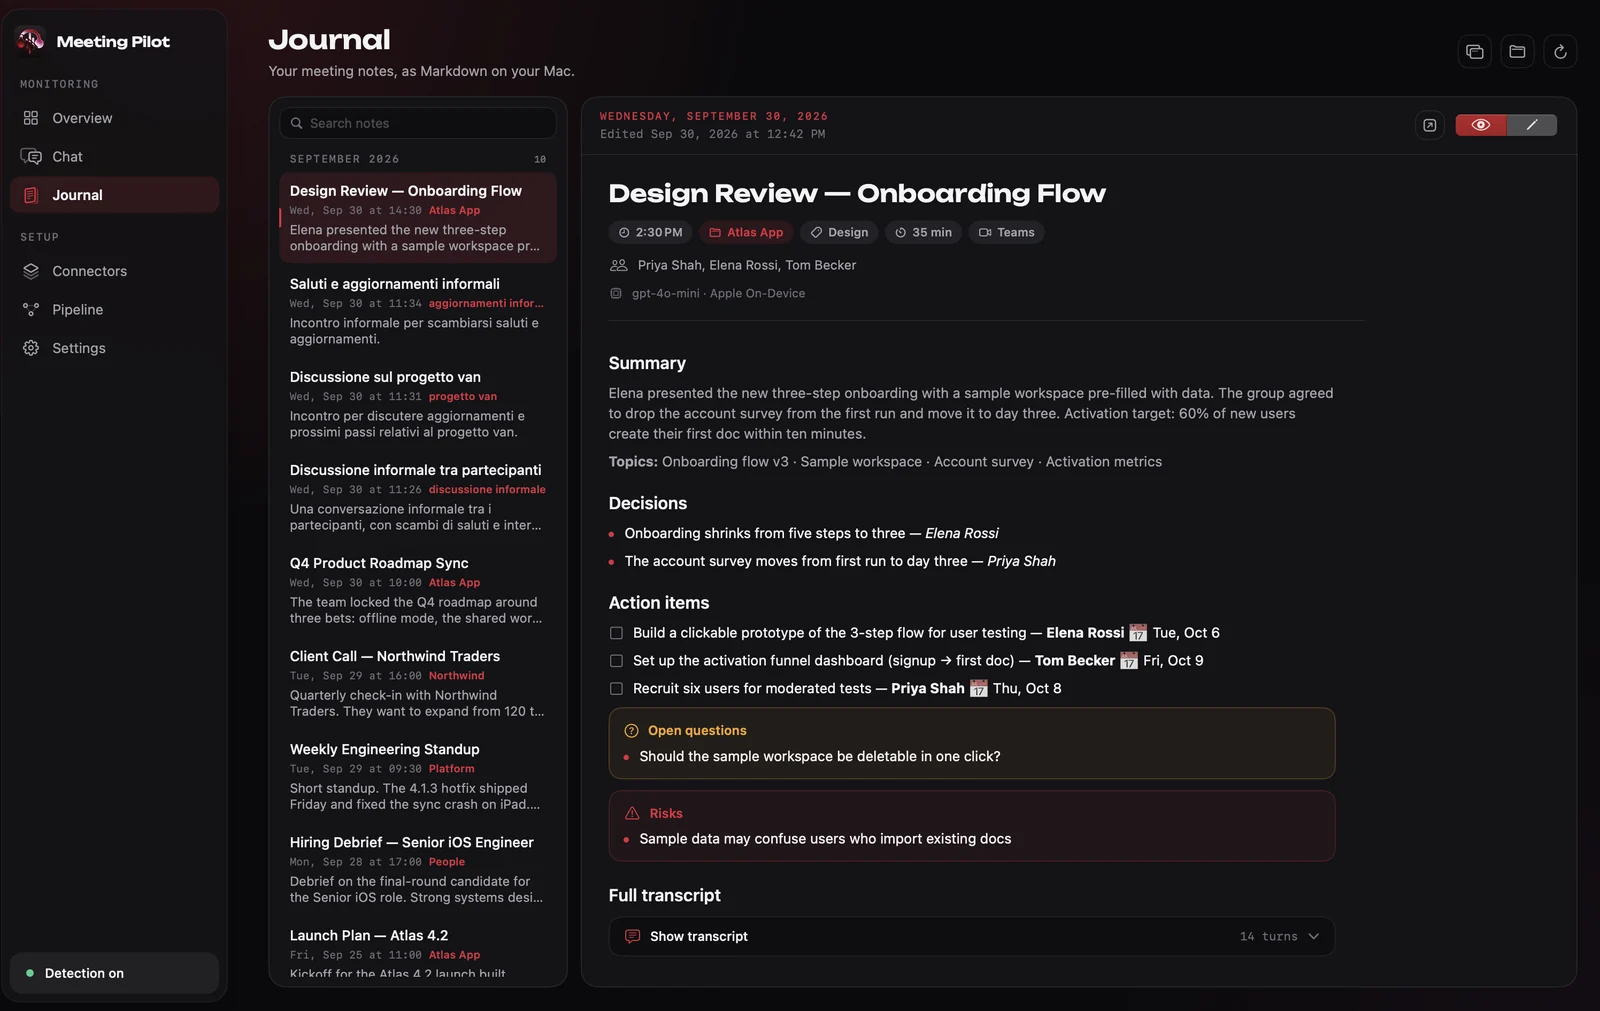Click decision about onboarding shrinking to three
This screenshot has height=1011, width=1600.
point(811,534)
